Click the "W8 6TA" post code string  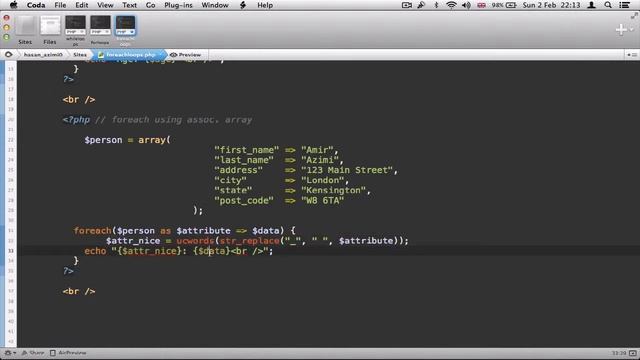click(322, 200)
